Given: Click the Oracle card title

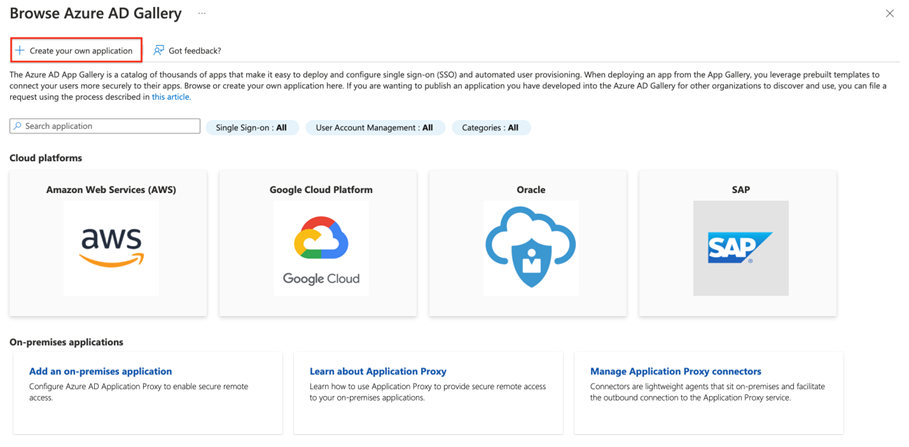Looking at the screenshot, I should pyautogui.click(x=530, y=189).
